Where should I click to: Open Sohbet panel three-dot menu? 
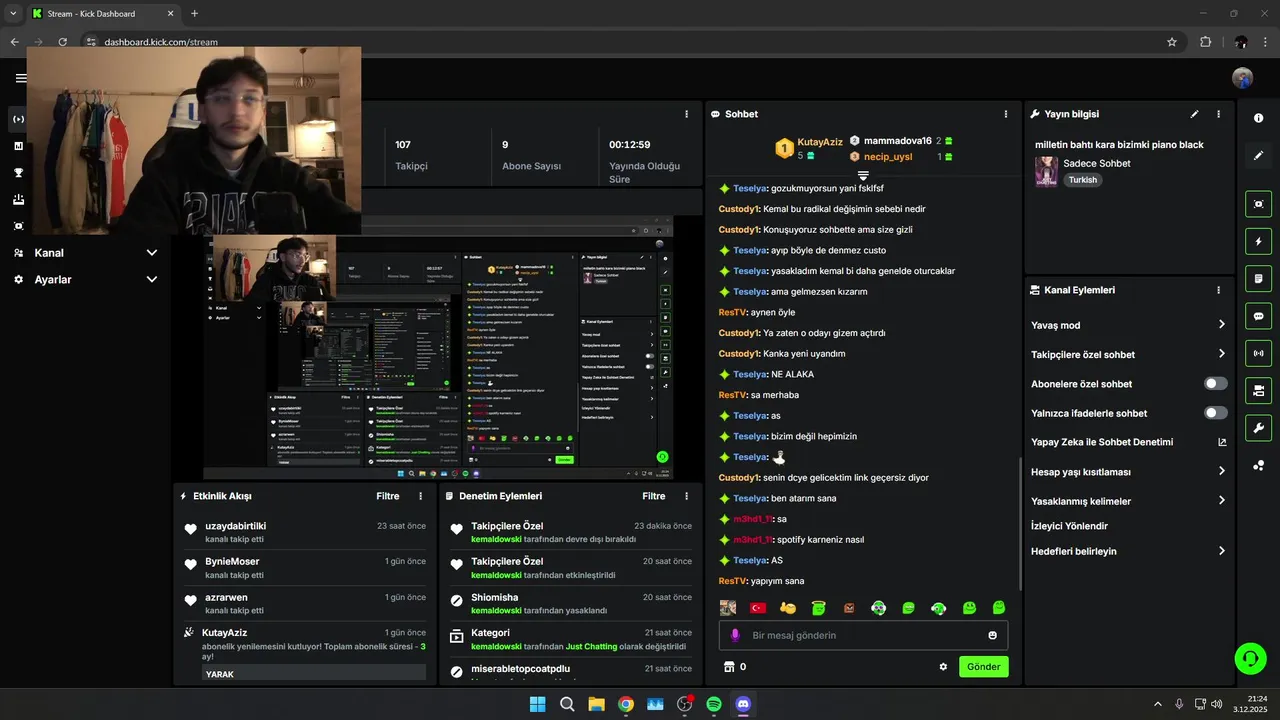[x=1005, y=114]
